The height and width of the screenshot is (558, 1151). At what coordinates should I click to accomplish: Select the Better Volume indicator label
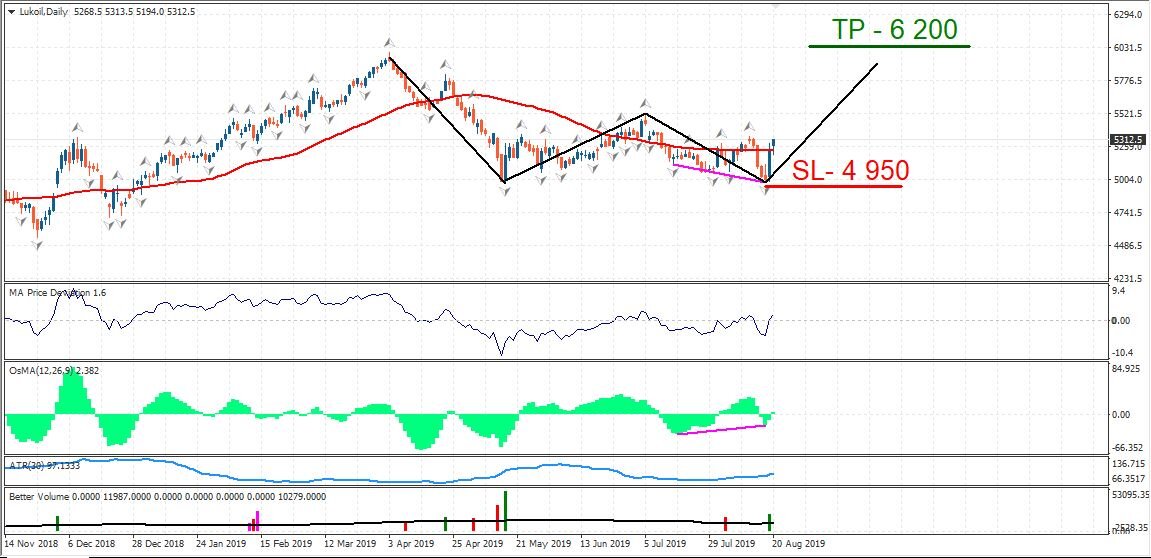pyautogui.click(x=167, y=497)
